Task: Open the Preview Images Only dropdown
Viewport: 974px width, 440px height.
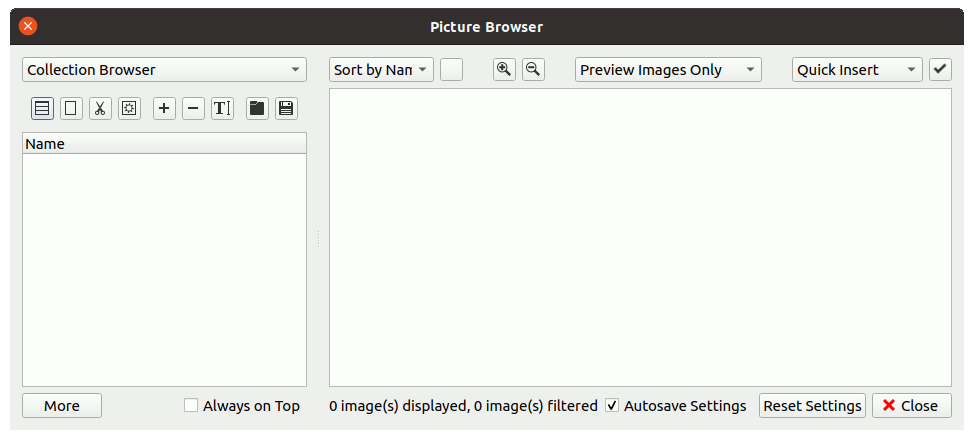Action: 667,70
